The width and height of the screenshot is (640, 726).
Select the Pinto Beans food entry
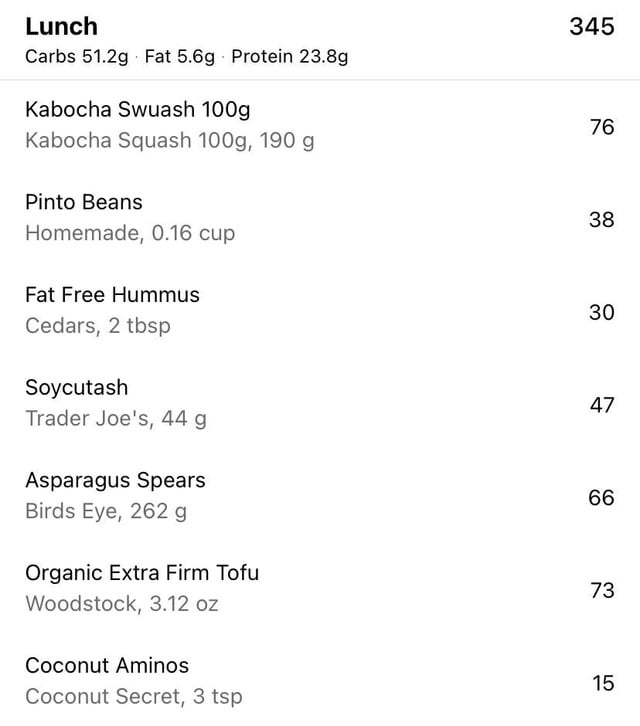click(x=84, y=202)
